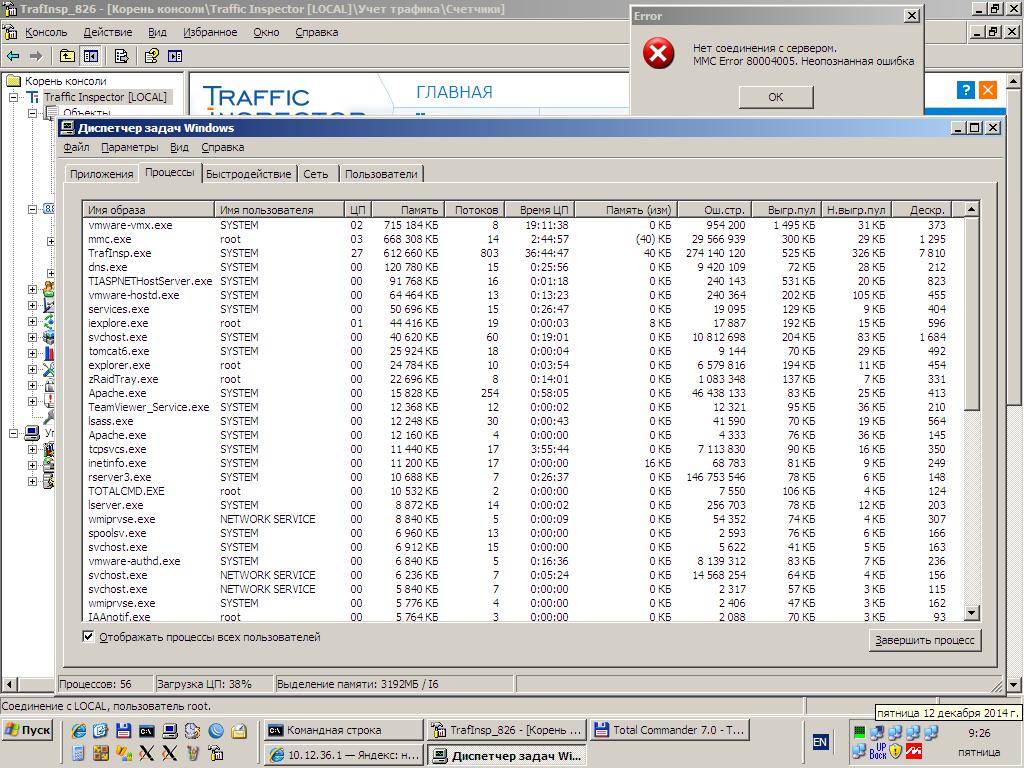
Task: Click the red tray icon beside the clock
Action: pos(914,752)
